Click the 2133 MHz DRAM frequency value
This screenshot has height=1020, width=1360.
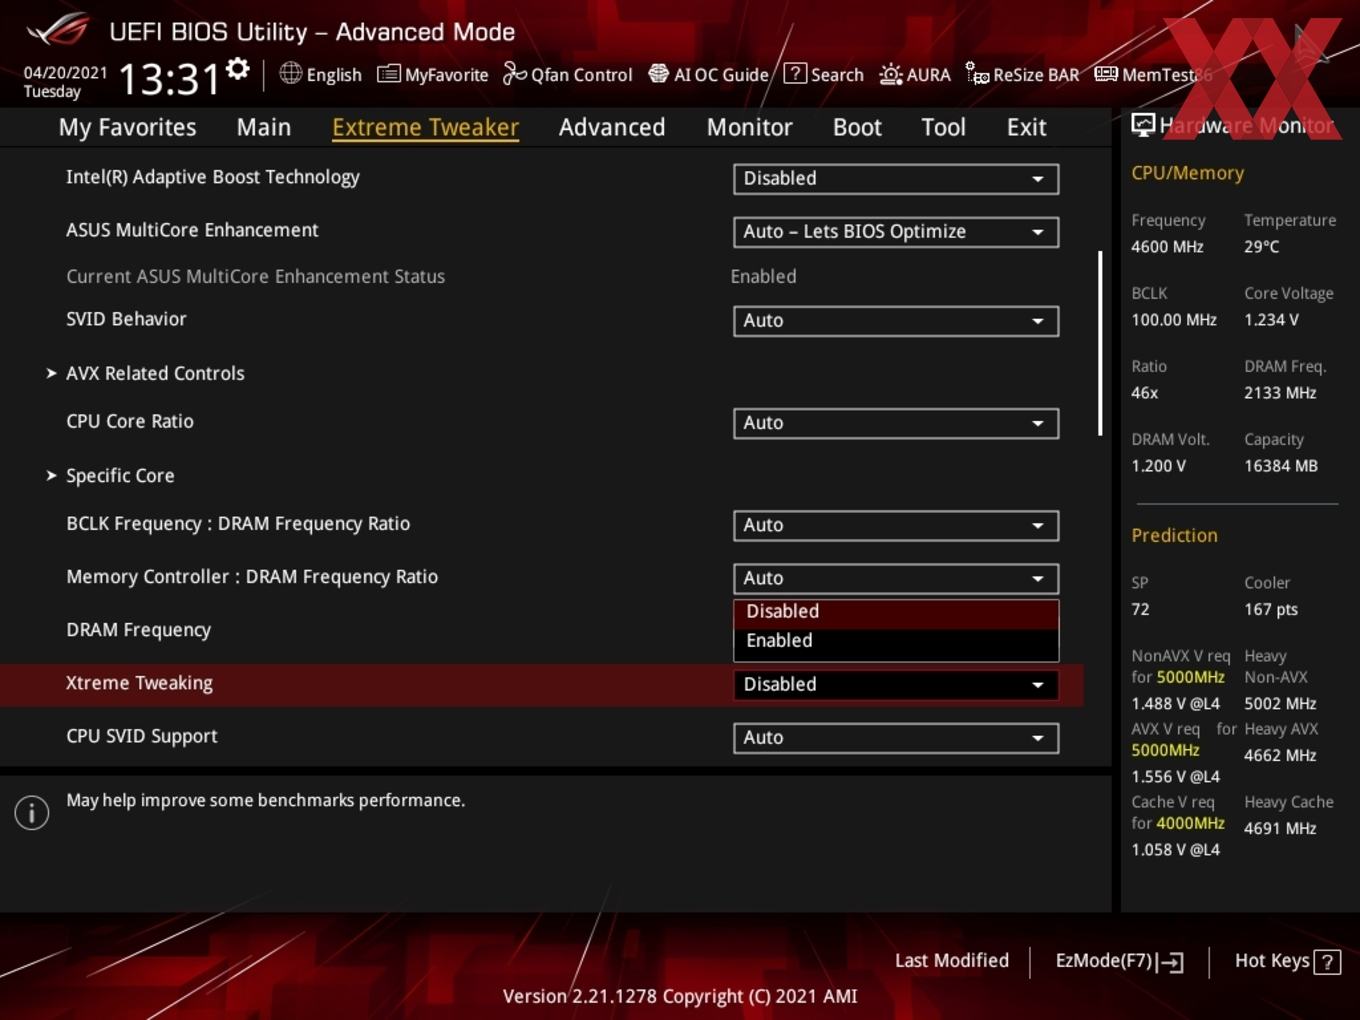point(1280,393)
